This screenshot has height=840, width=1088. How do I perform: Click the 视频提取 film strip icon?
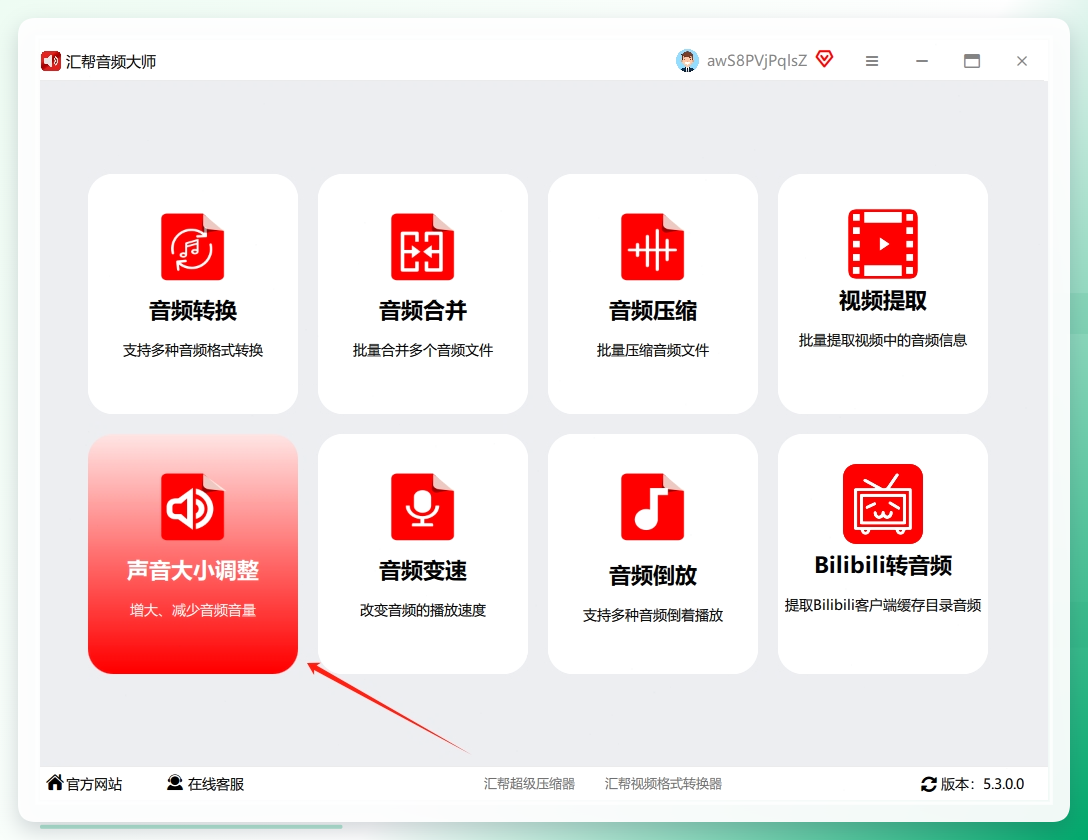tap(883, 243)
